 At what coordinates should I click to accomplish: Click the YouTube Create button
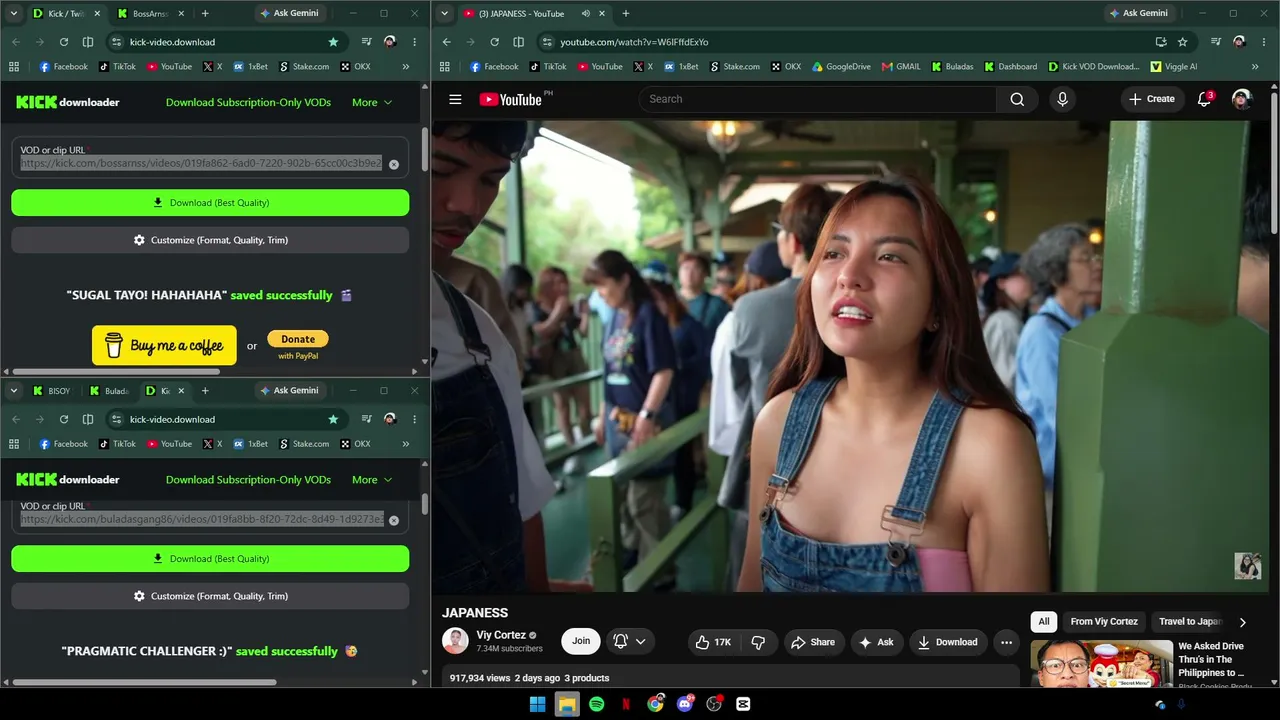(x=1152, y=99)
